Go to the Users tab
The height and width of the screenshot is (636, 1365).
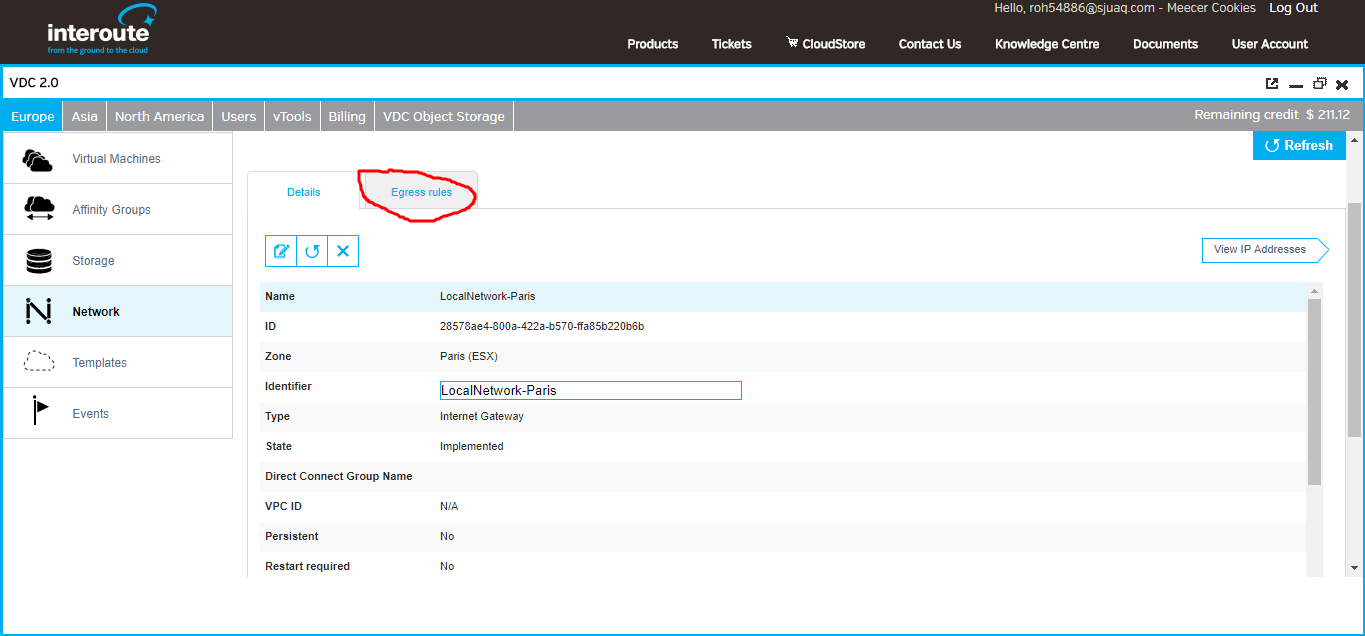239,116
